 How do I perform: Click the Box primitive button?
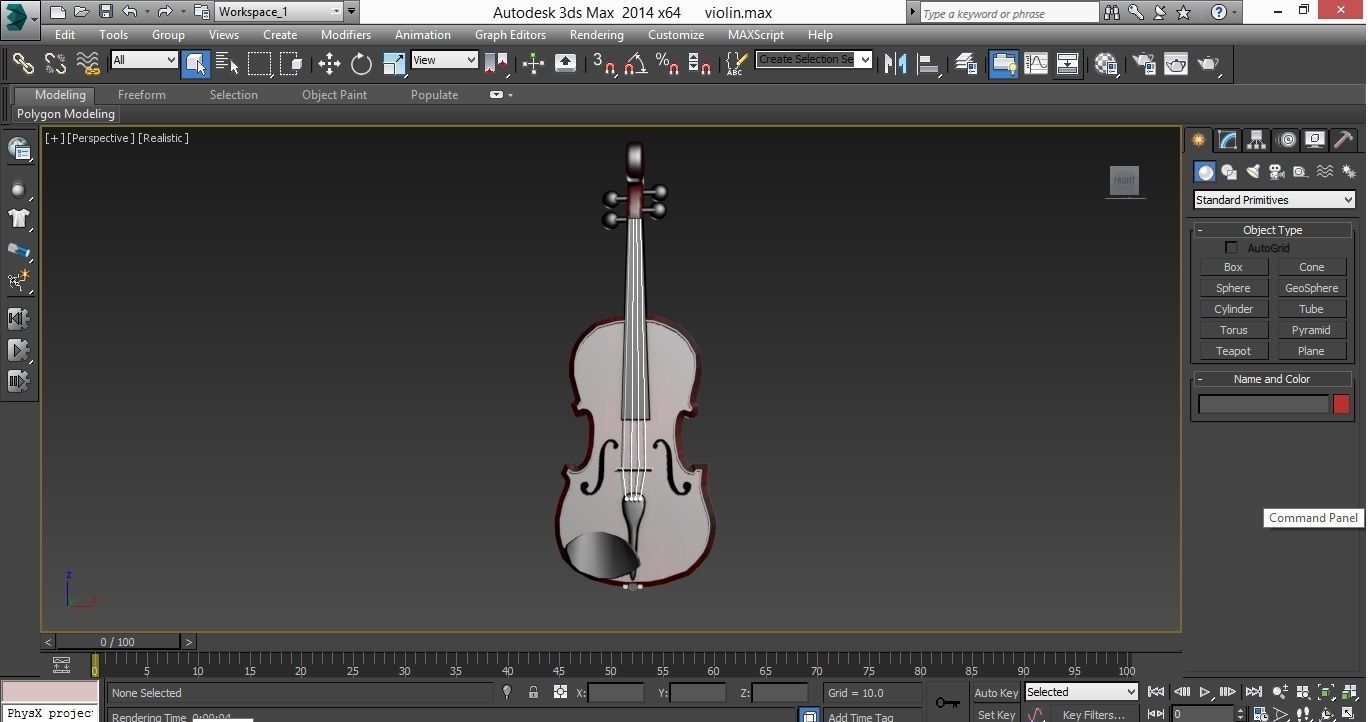1233,267
